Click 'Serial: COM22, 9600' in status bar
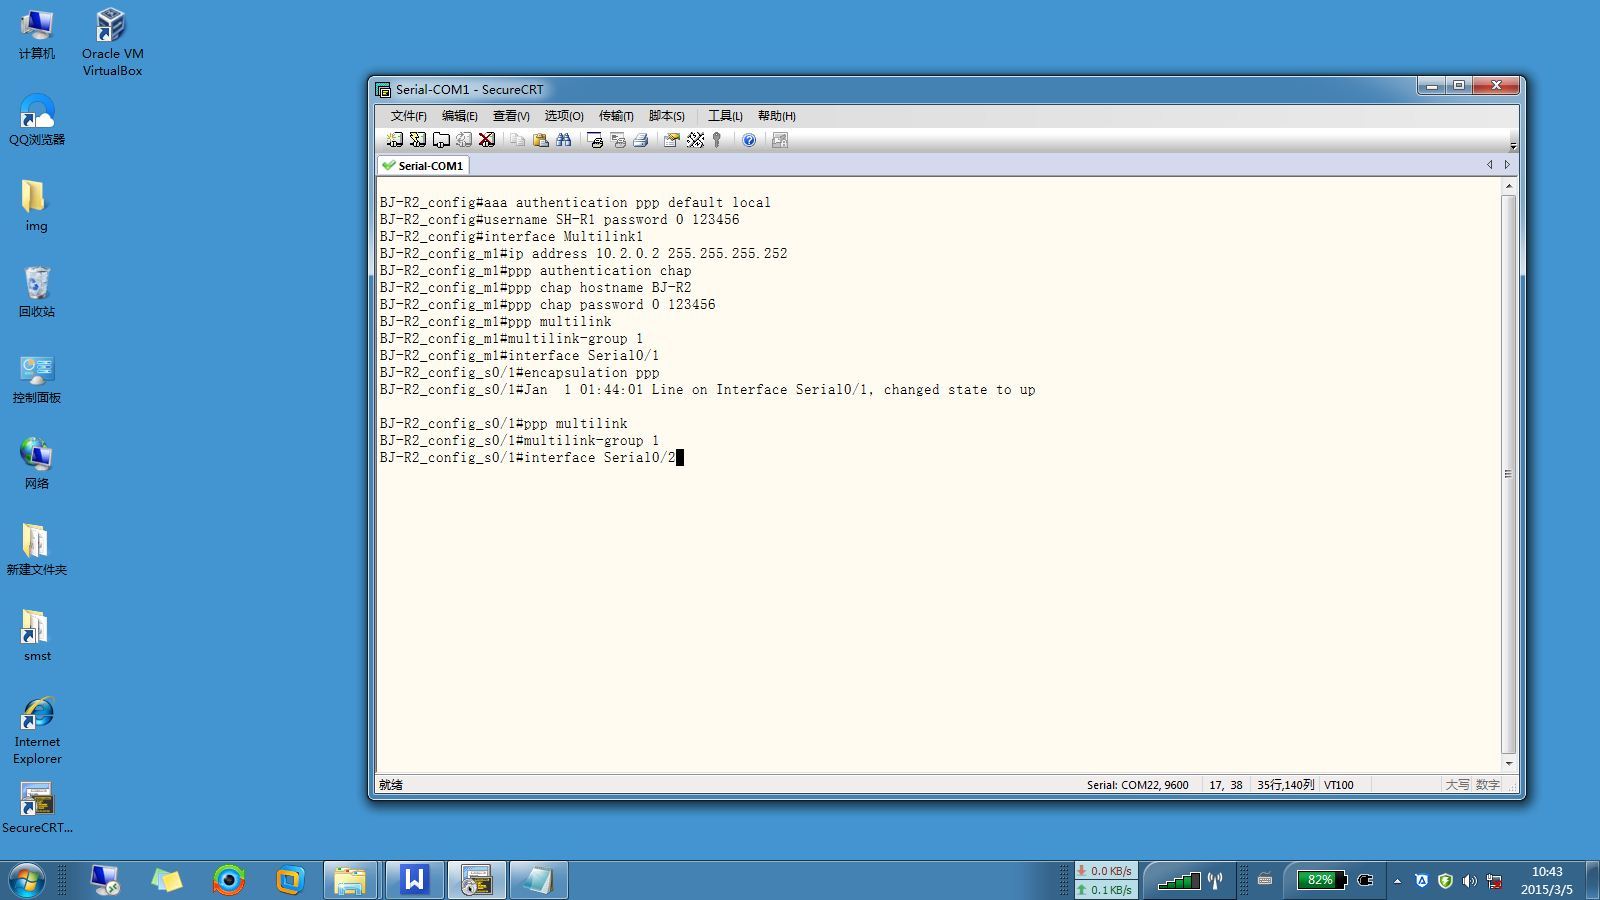Screen dimensions: 1600x900 click(1138, 785)
